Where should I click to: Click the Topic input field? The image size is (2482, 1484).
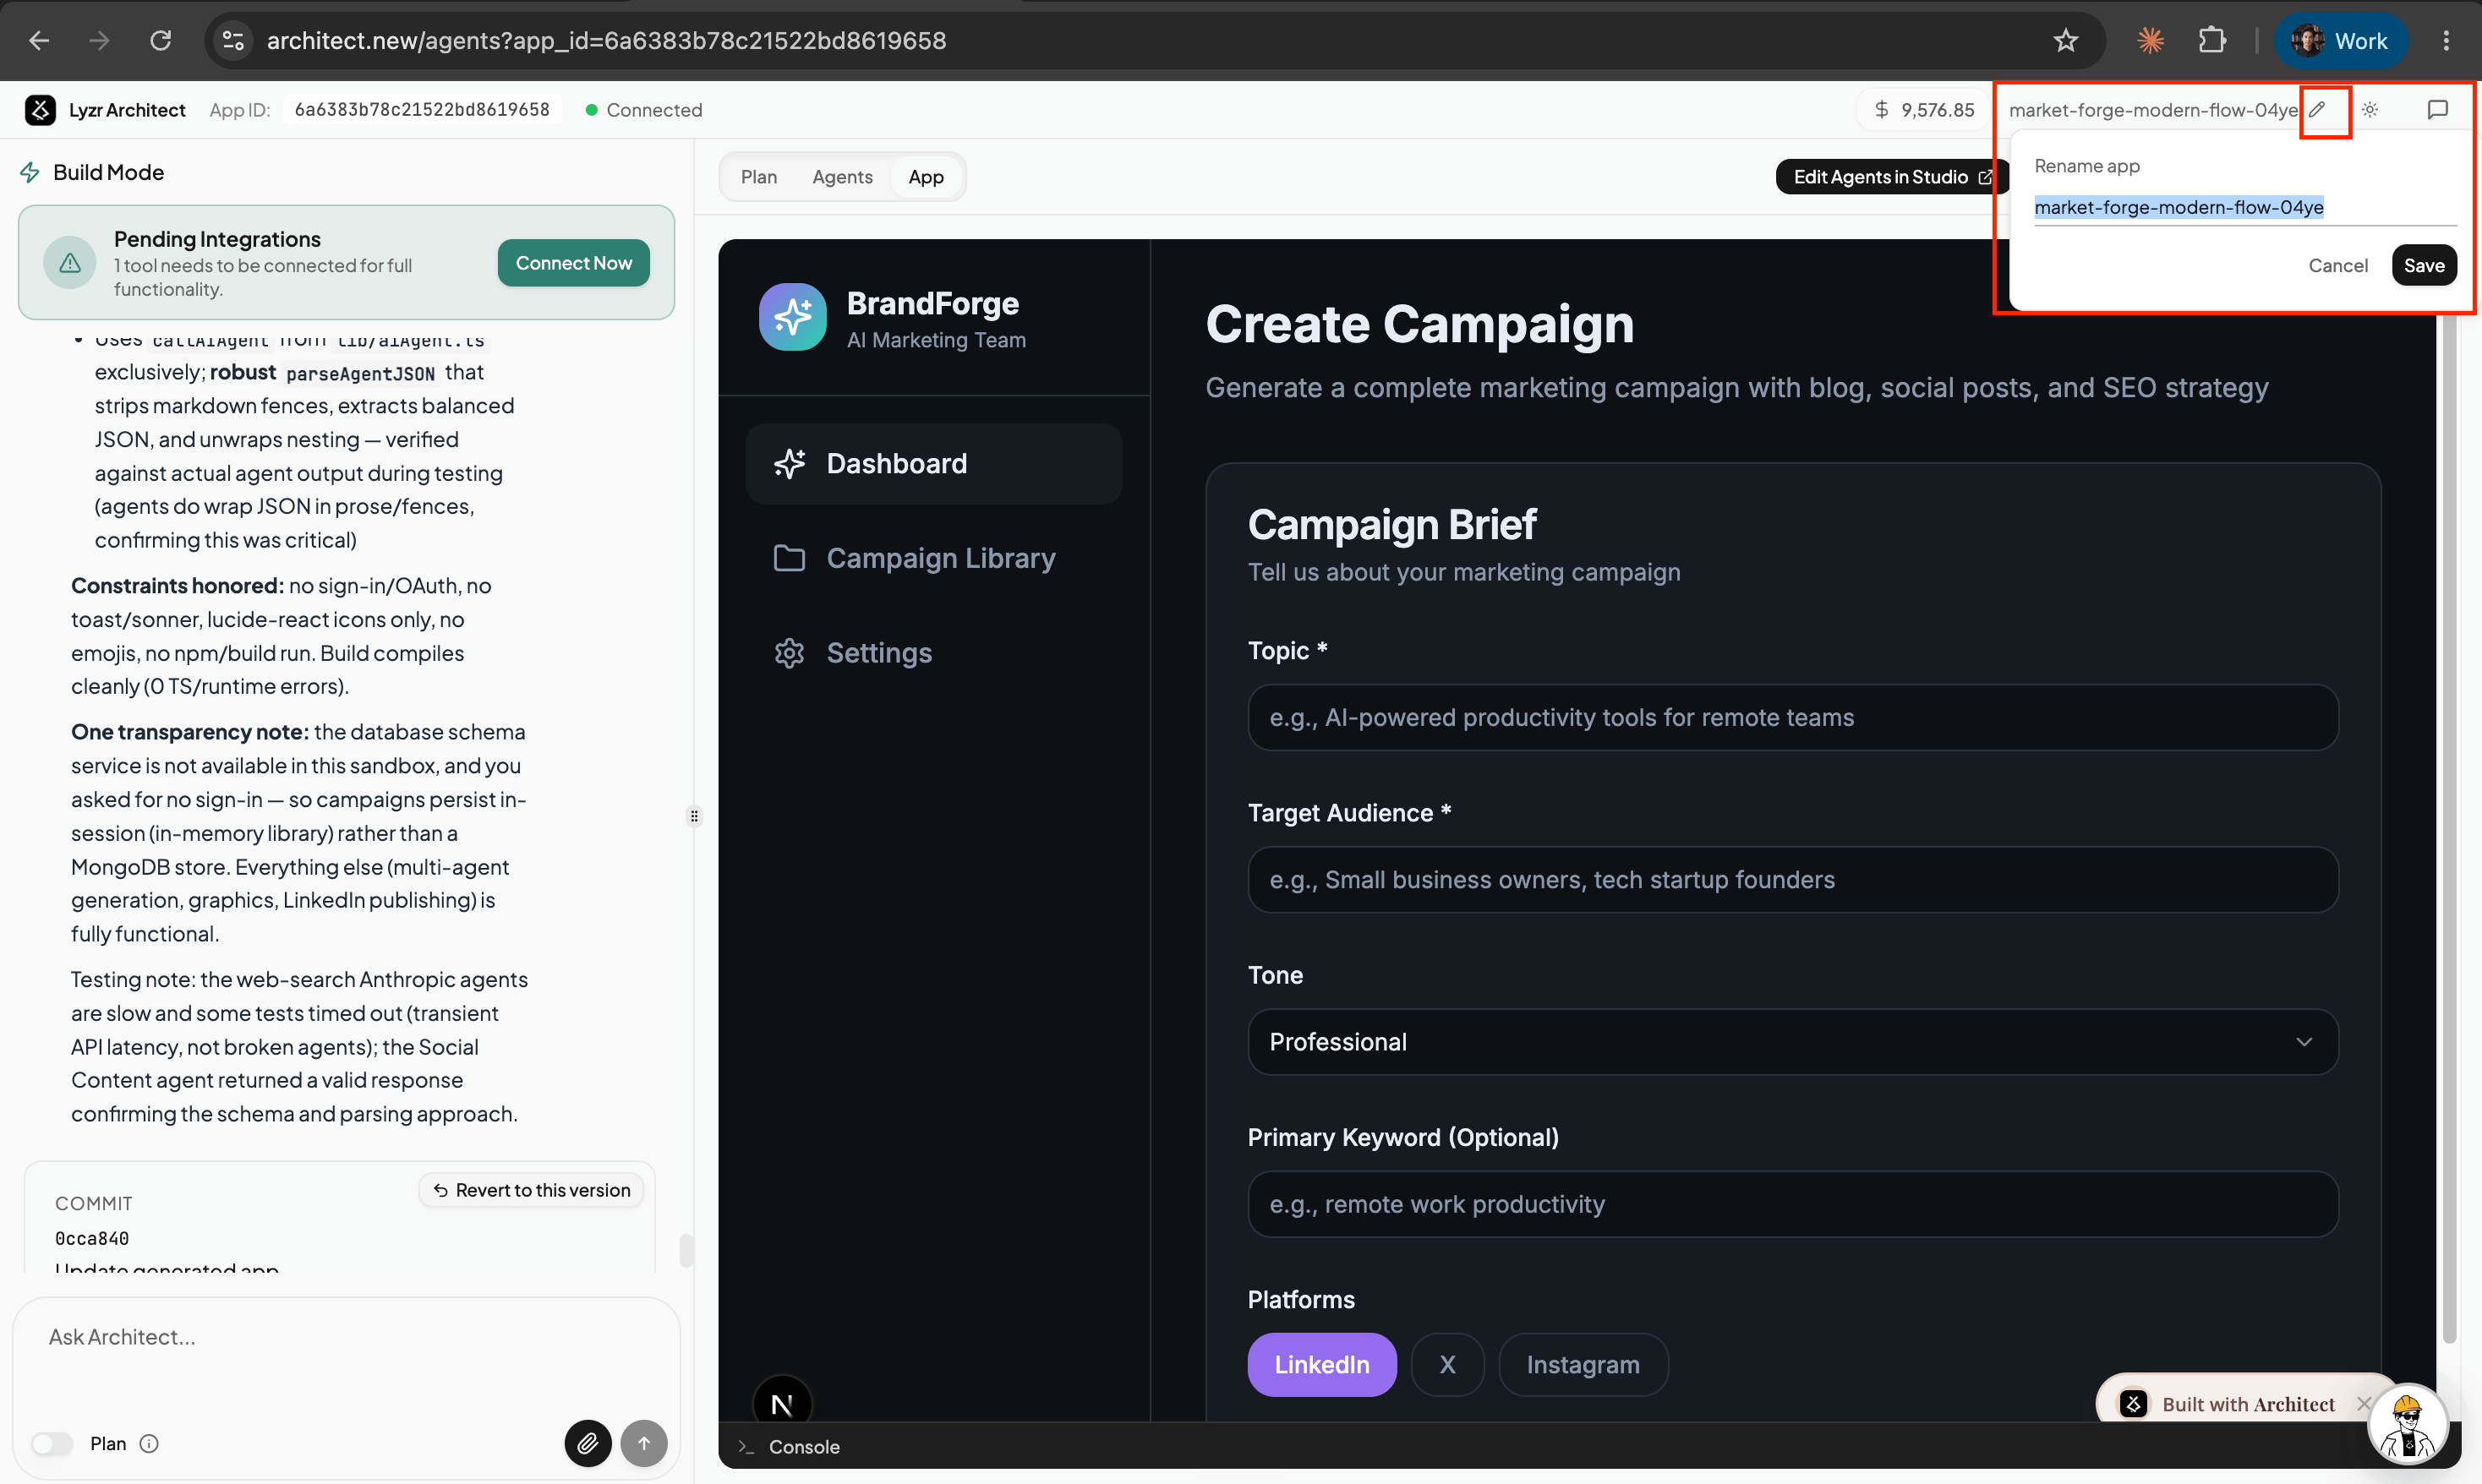pyautogui.click(x=1792, y=718)
